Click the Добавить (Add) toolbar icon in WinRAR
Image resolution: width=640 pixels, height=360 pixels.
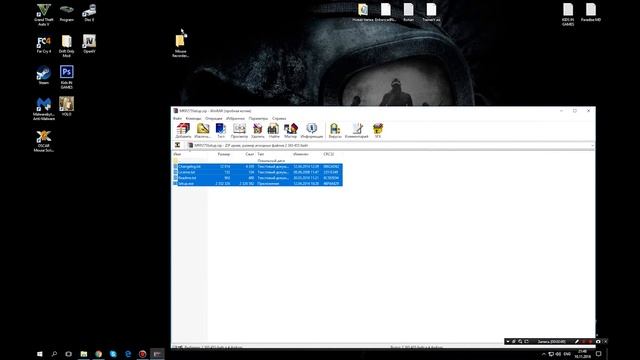[183, 131]
